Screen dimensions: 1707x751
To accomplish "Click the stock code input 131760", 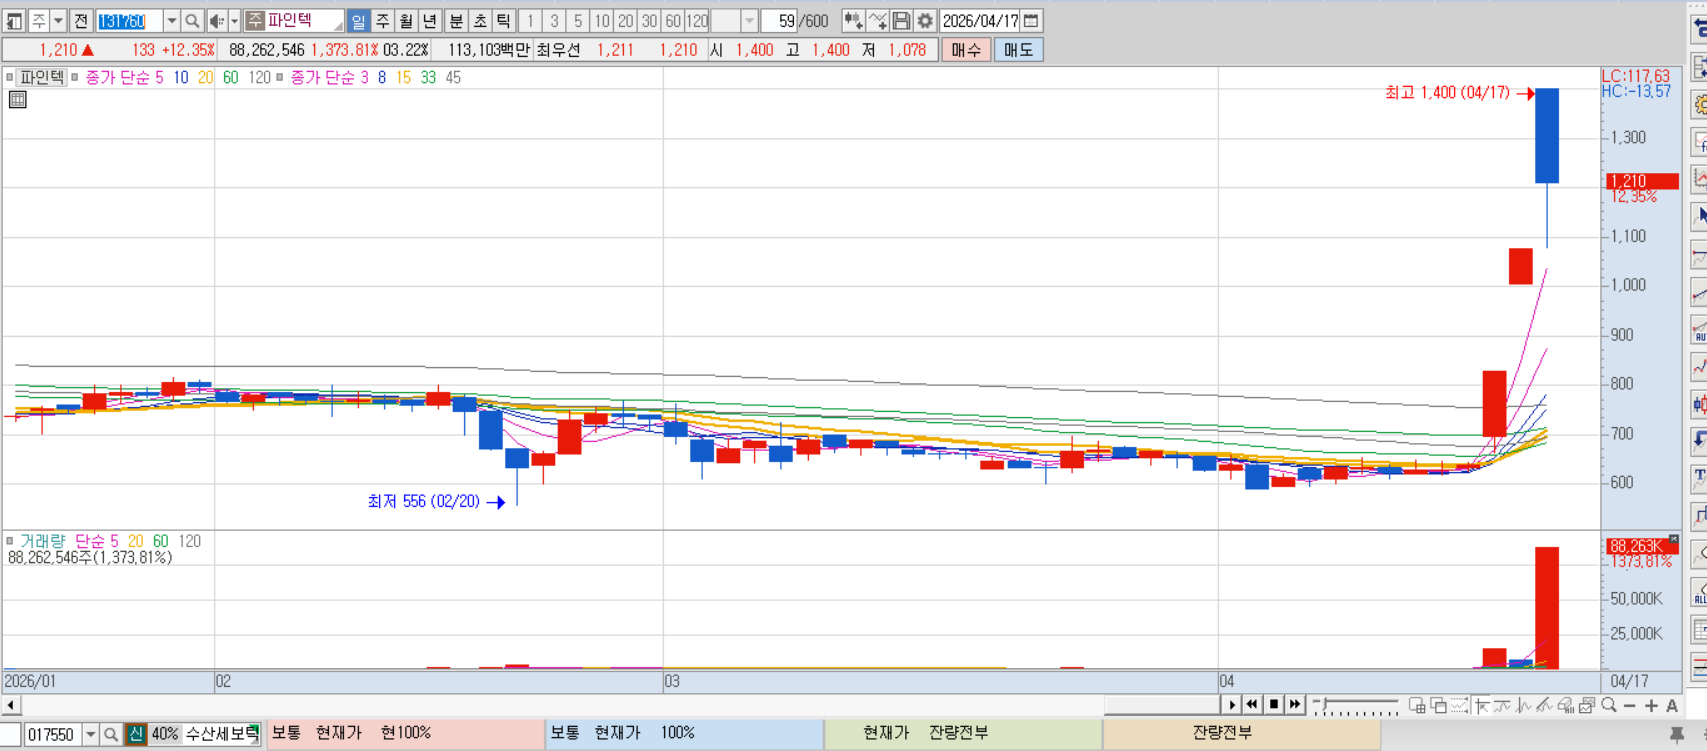I will [129, 21].
